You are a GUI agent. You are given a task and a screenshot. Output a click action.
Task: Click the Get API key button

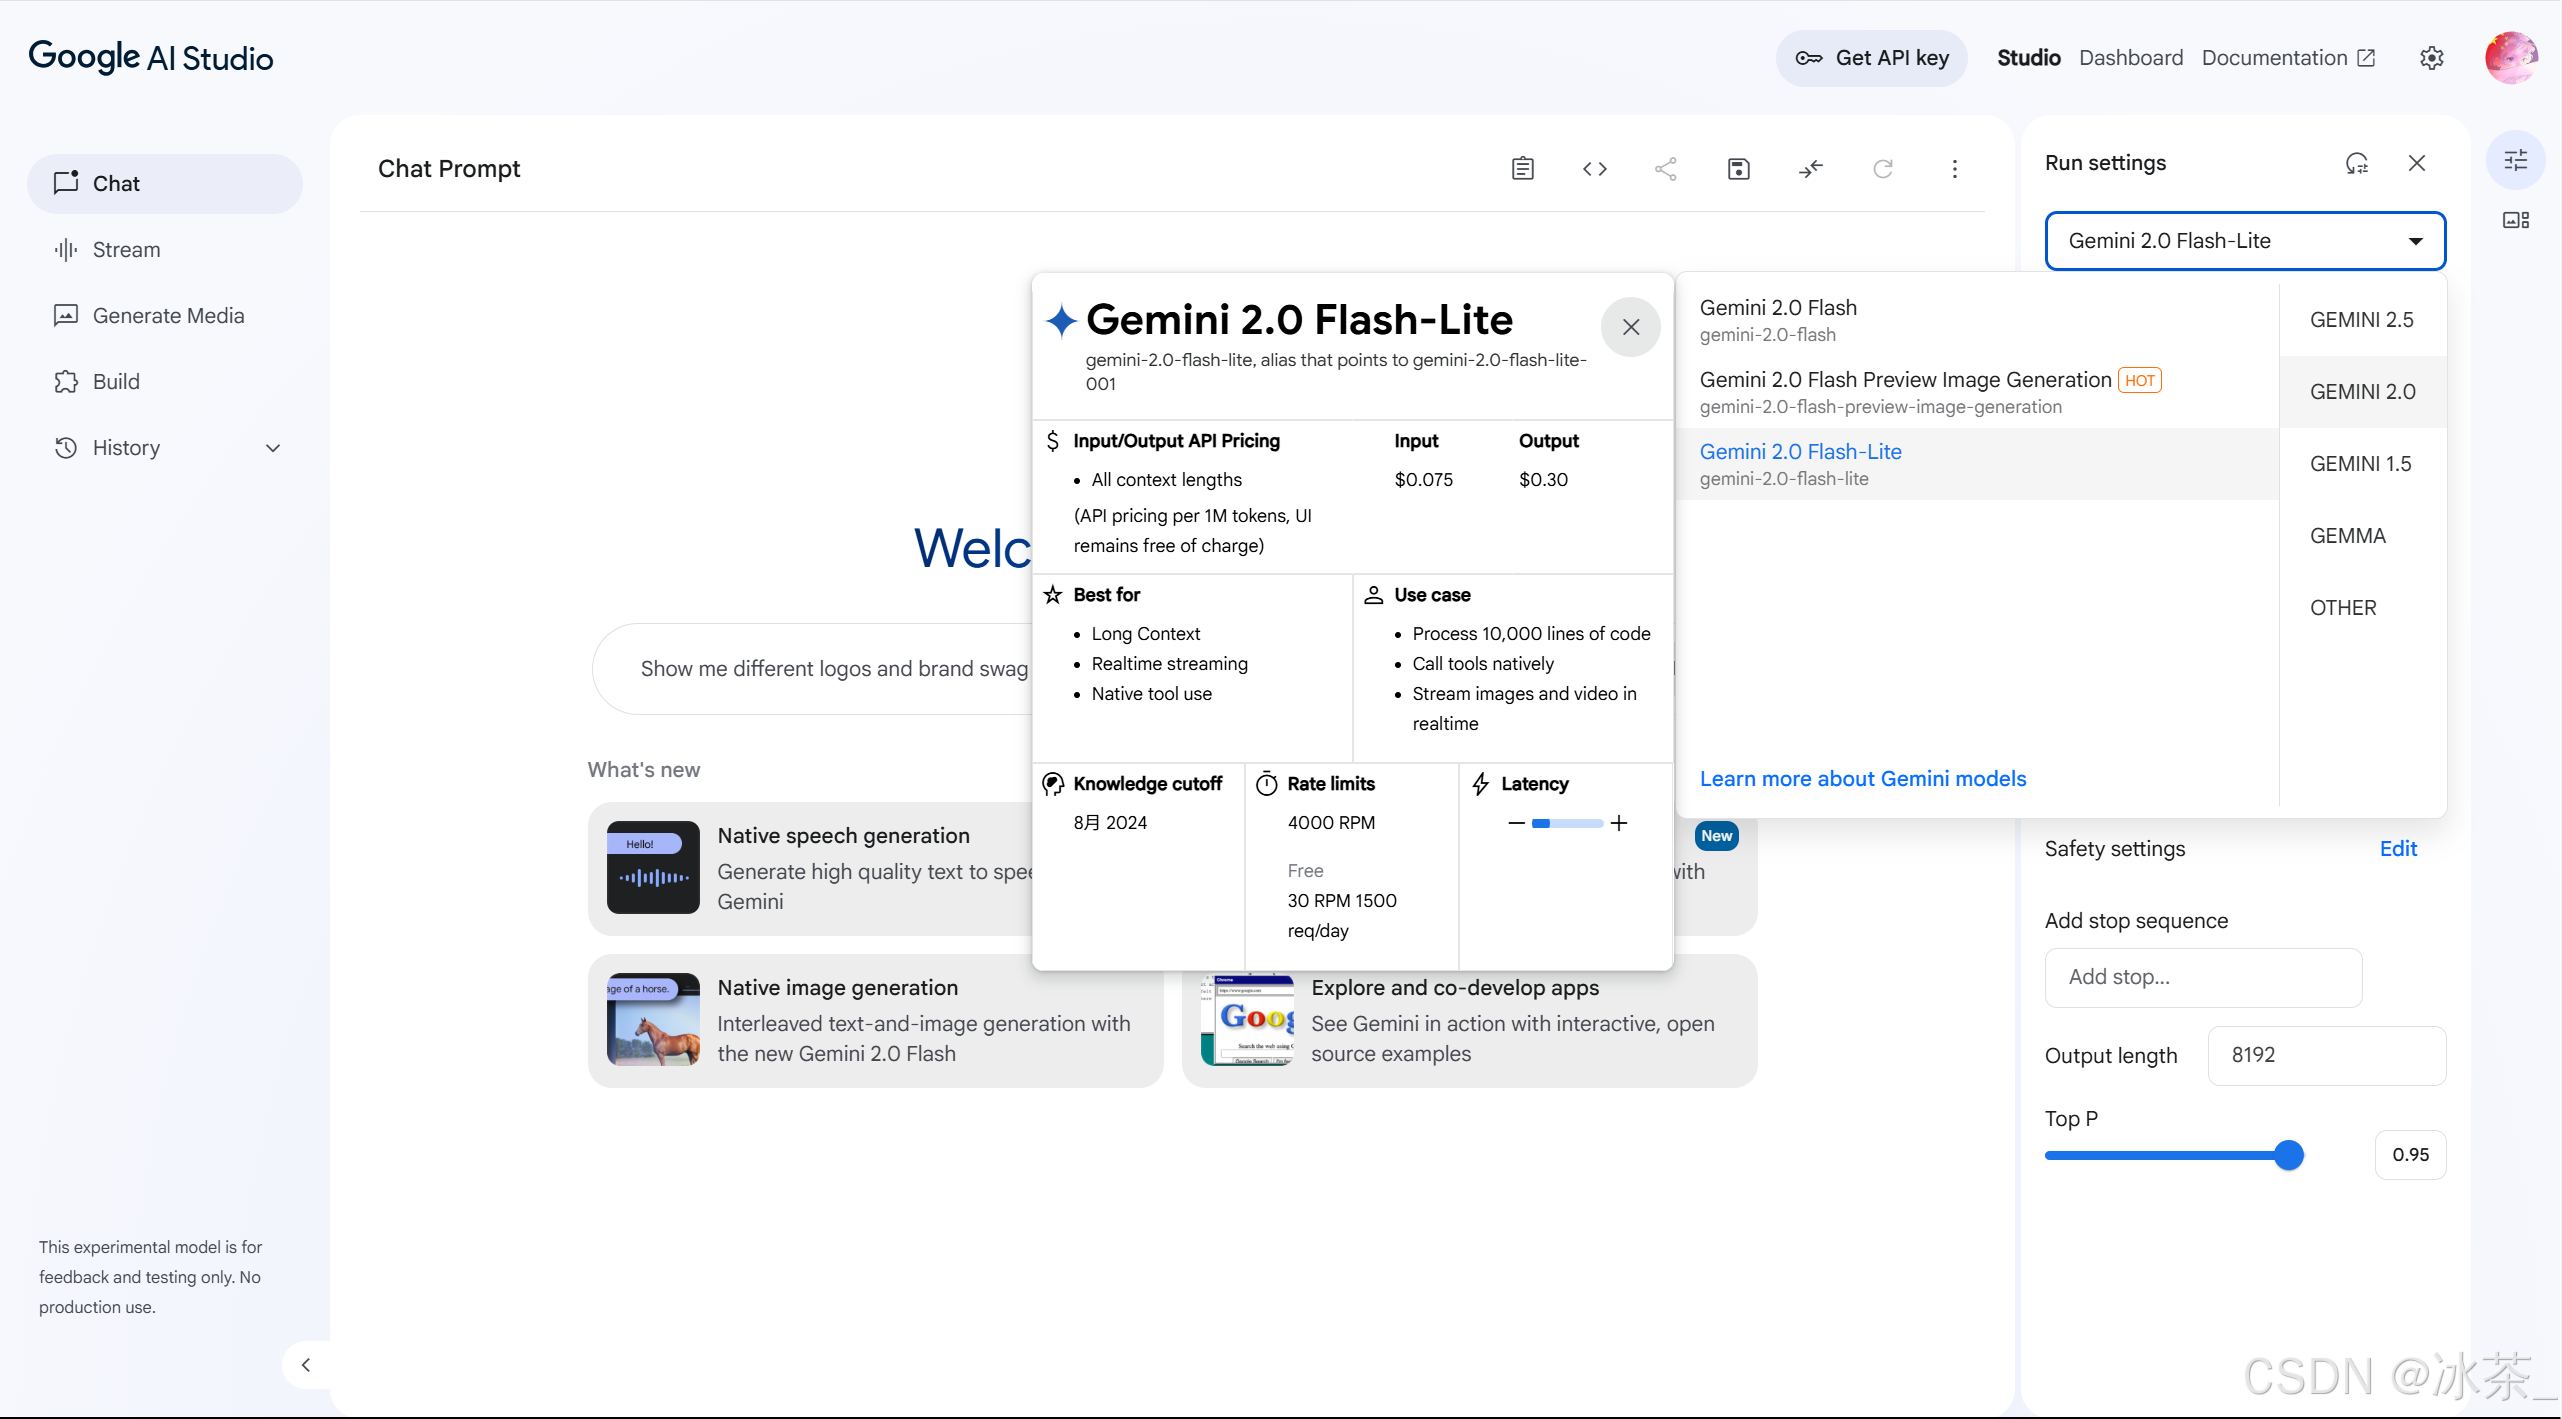1872,58
